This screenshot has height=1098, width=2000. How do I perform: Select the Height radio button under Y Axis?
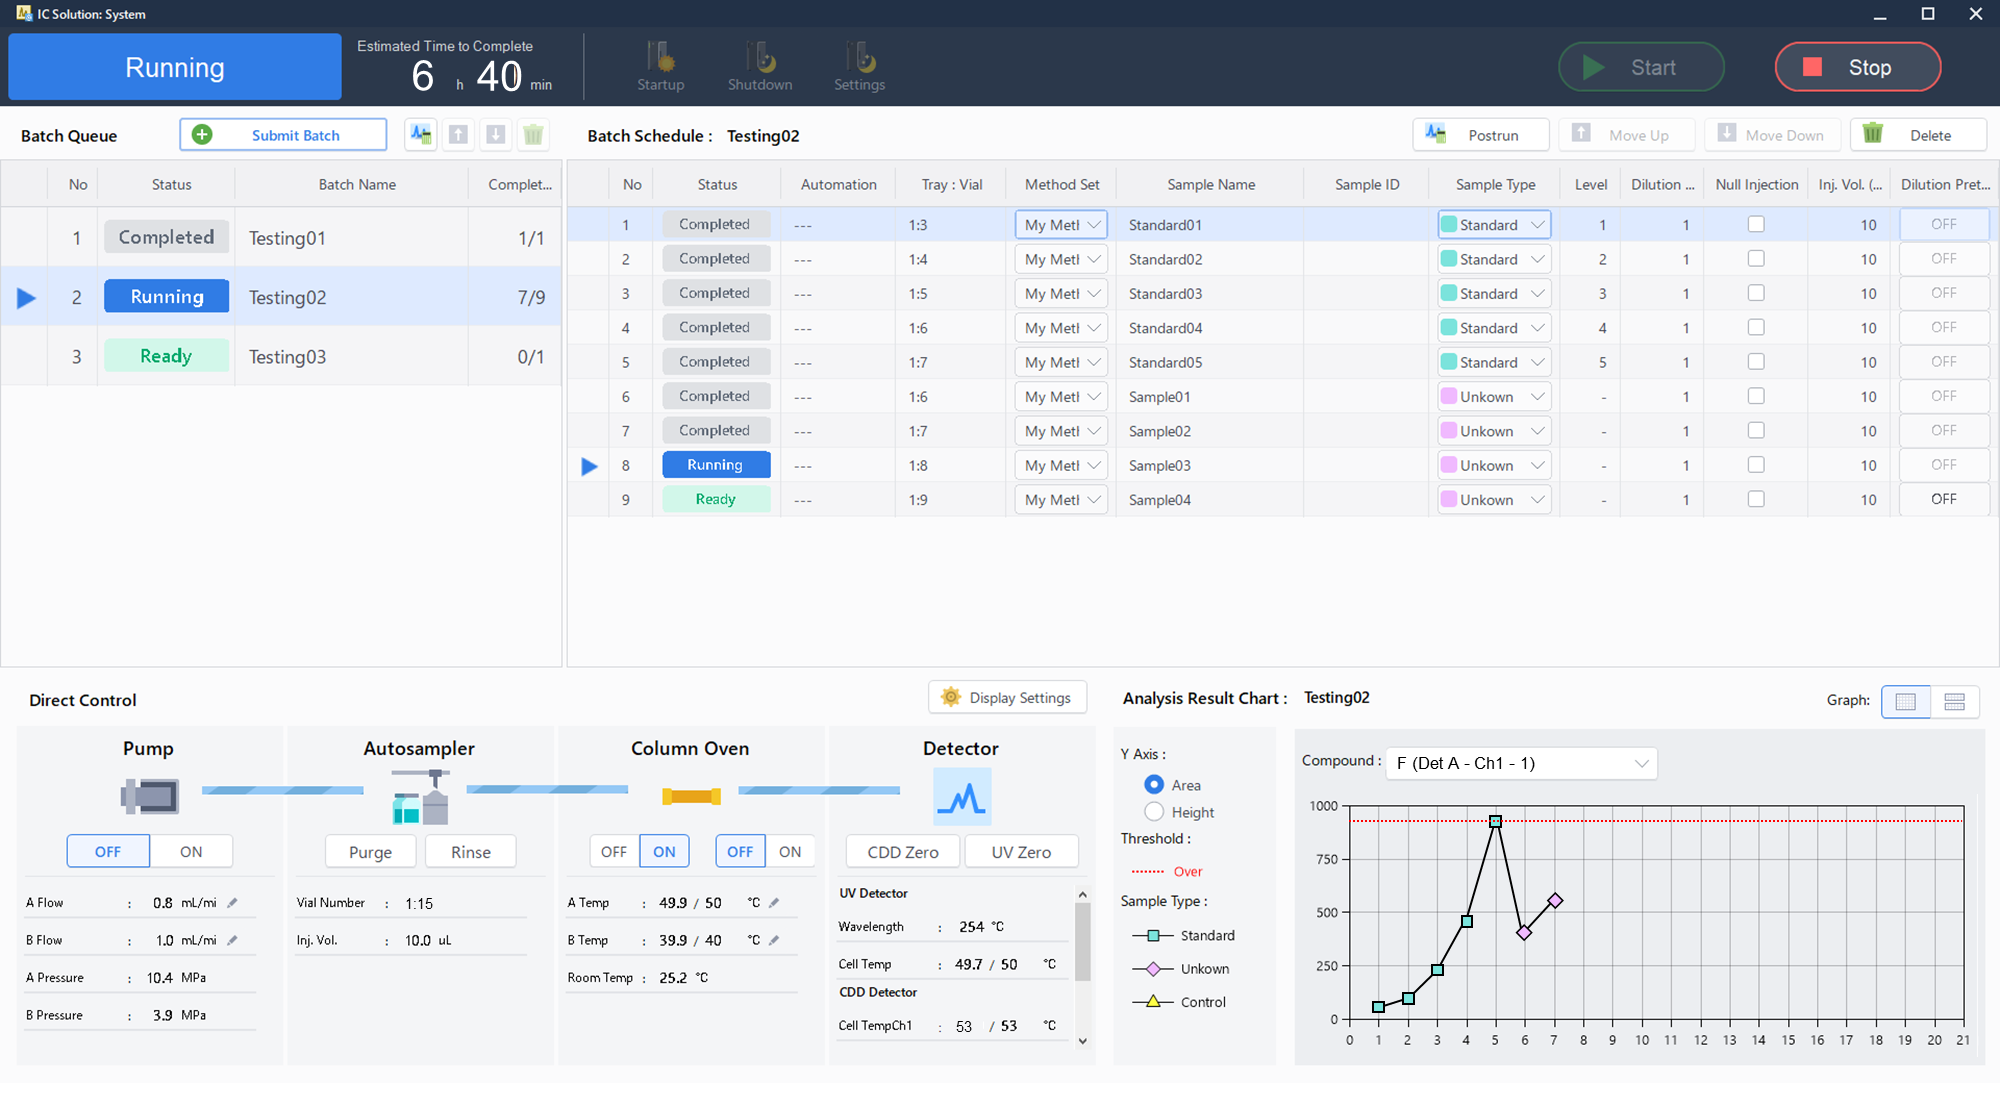coord(1155,812)
